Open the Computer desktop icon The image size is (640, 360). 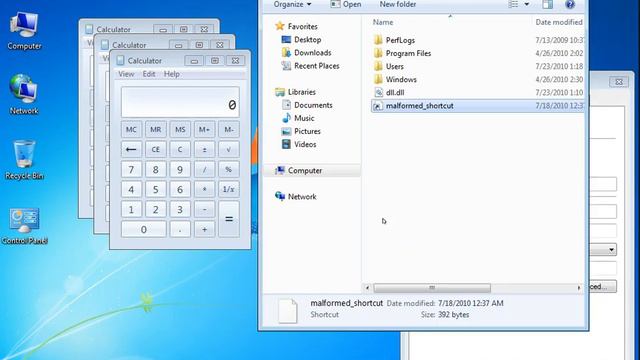(24, 31)
